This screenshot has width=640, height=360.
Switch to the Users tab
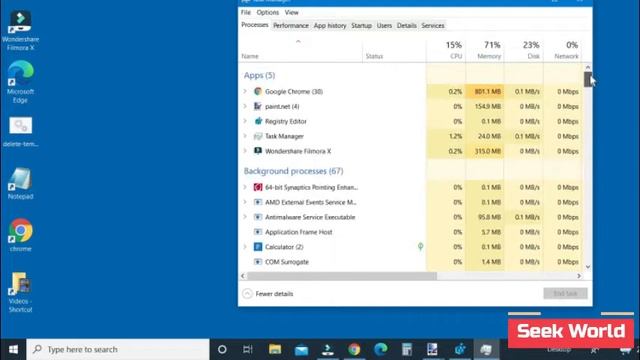point(384,25)
